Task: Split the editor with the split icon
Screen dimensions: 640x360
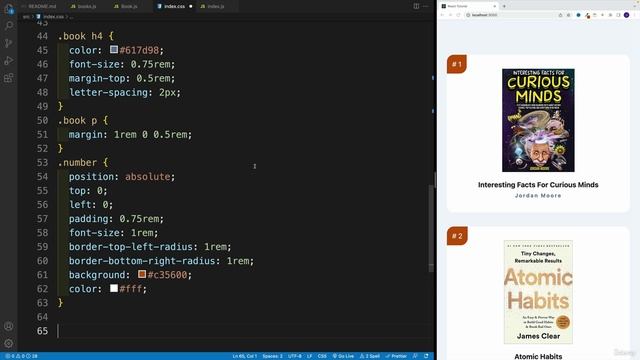Action: (x=416, y=6)
